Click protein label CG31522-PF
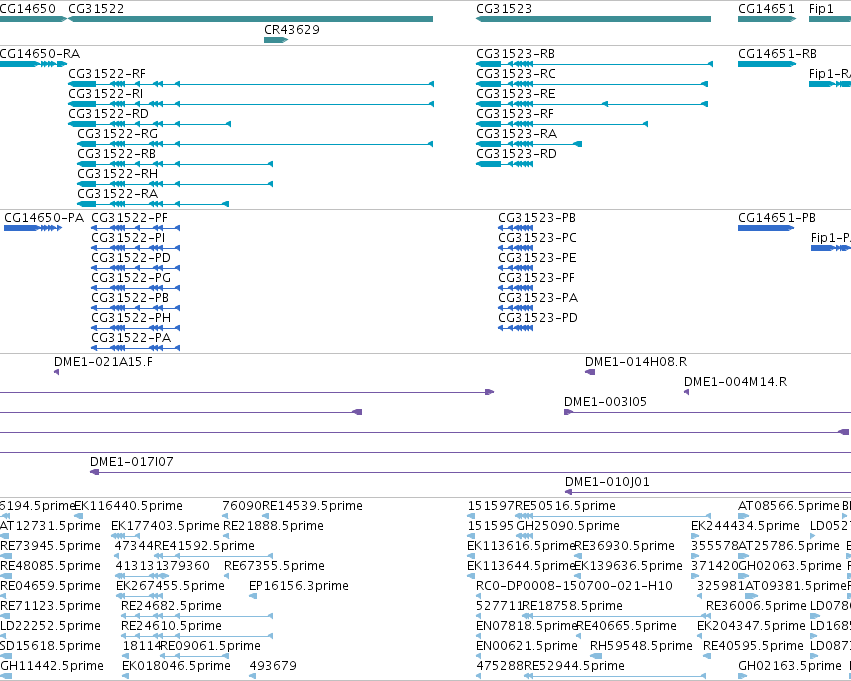 (130, 218)
